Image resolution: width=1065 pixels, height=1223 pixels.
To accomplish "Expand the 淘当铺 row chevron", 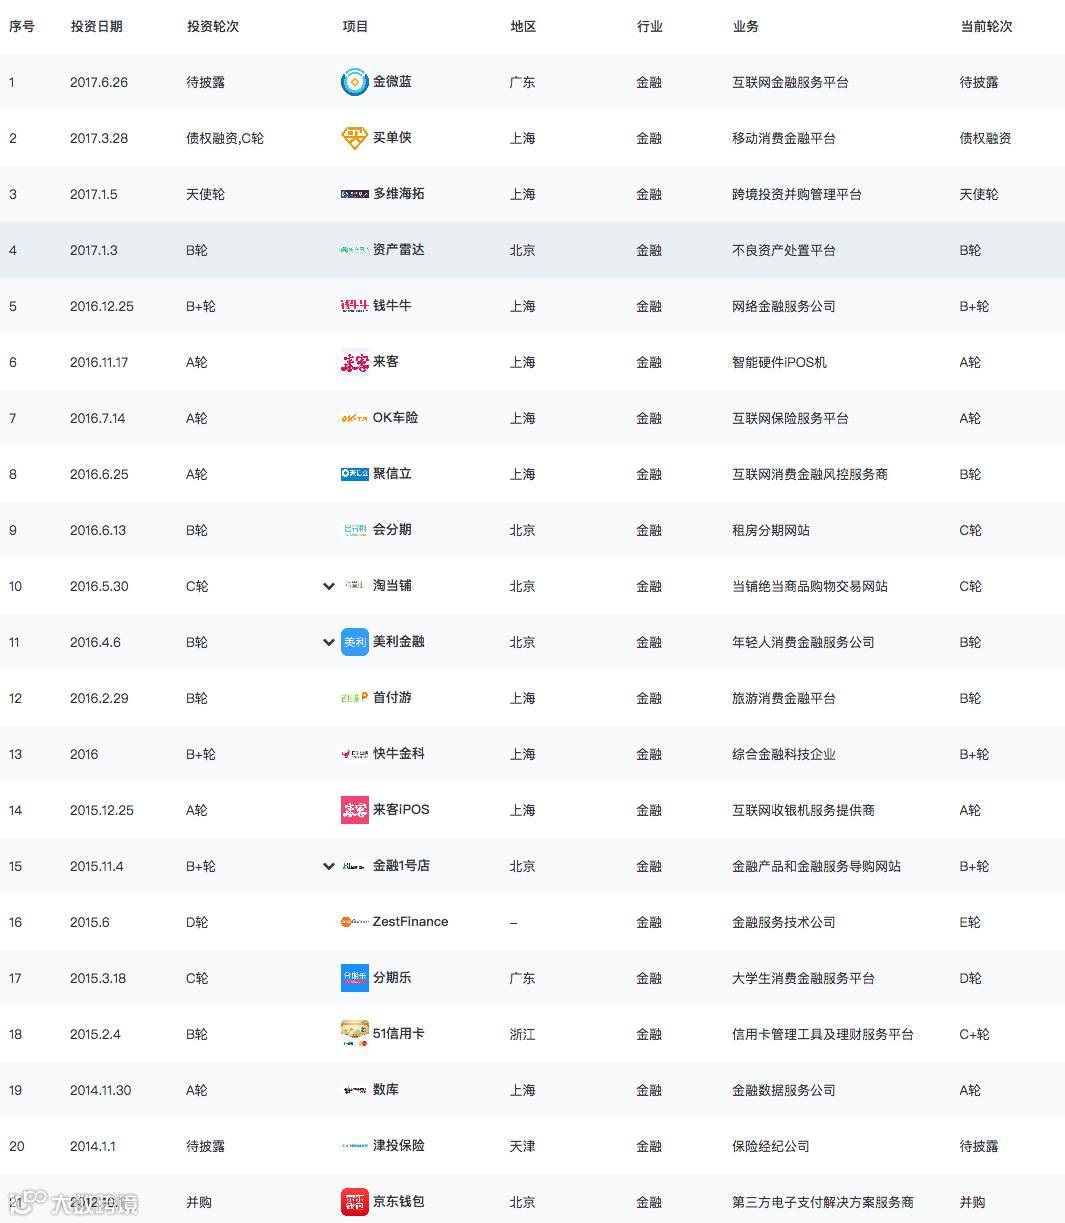I will 328,586.
